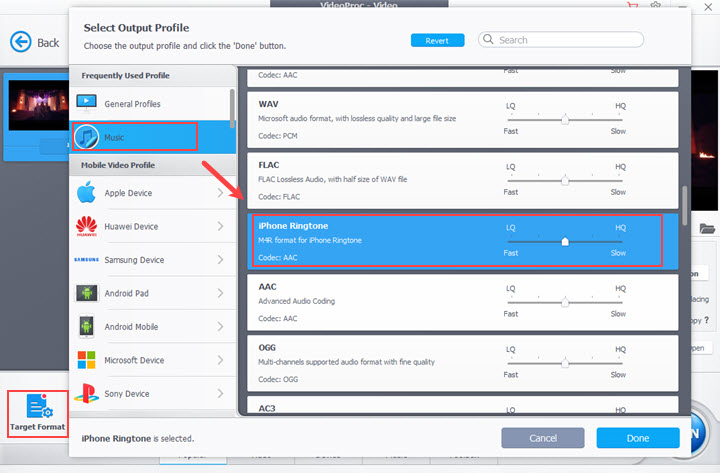Adjust the FLAC quality slider handle

565,181
